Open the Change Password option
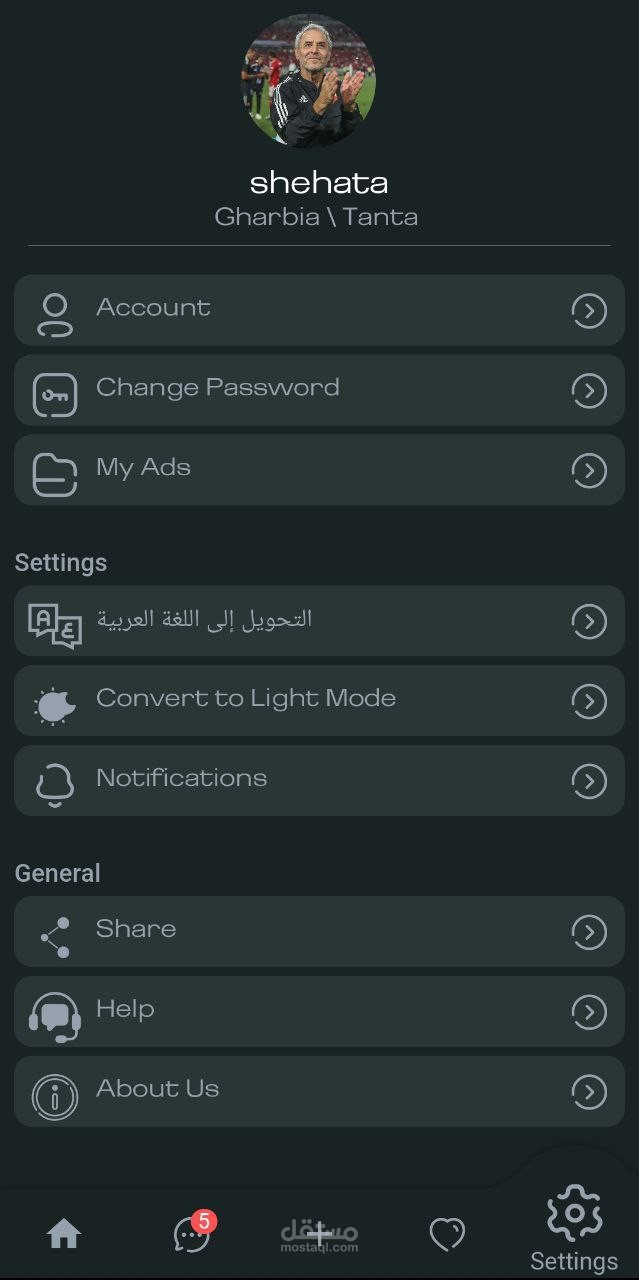Image resolution: width=639 pixels, height=1280 pixels. pyautogui.click(x=319, y=390)
